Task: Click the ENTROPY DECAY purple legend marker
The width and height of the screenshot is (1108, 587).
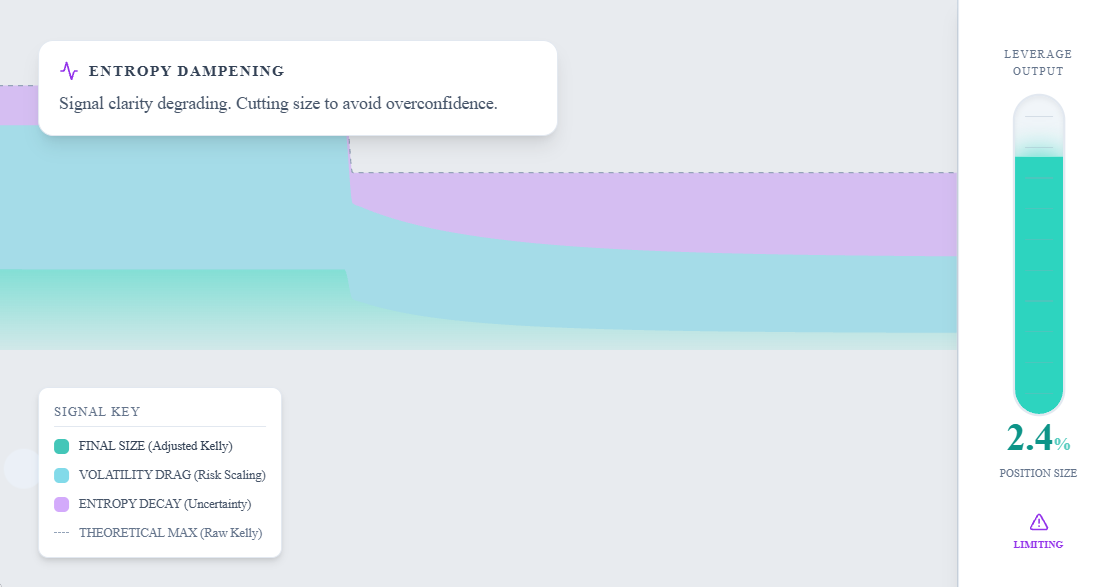Action: (59, 503)
